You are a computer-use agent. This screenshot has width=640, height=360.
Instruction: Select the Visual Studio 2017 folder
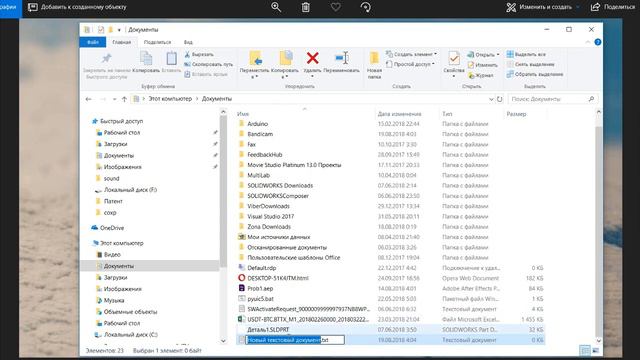coord(270,216)
